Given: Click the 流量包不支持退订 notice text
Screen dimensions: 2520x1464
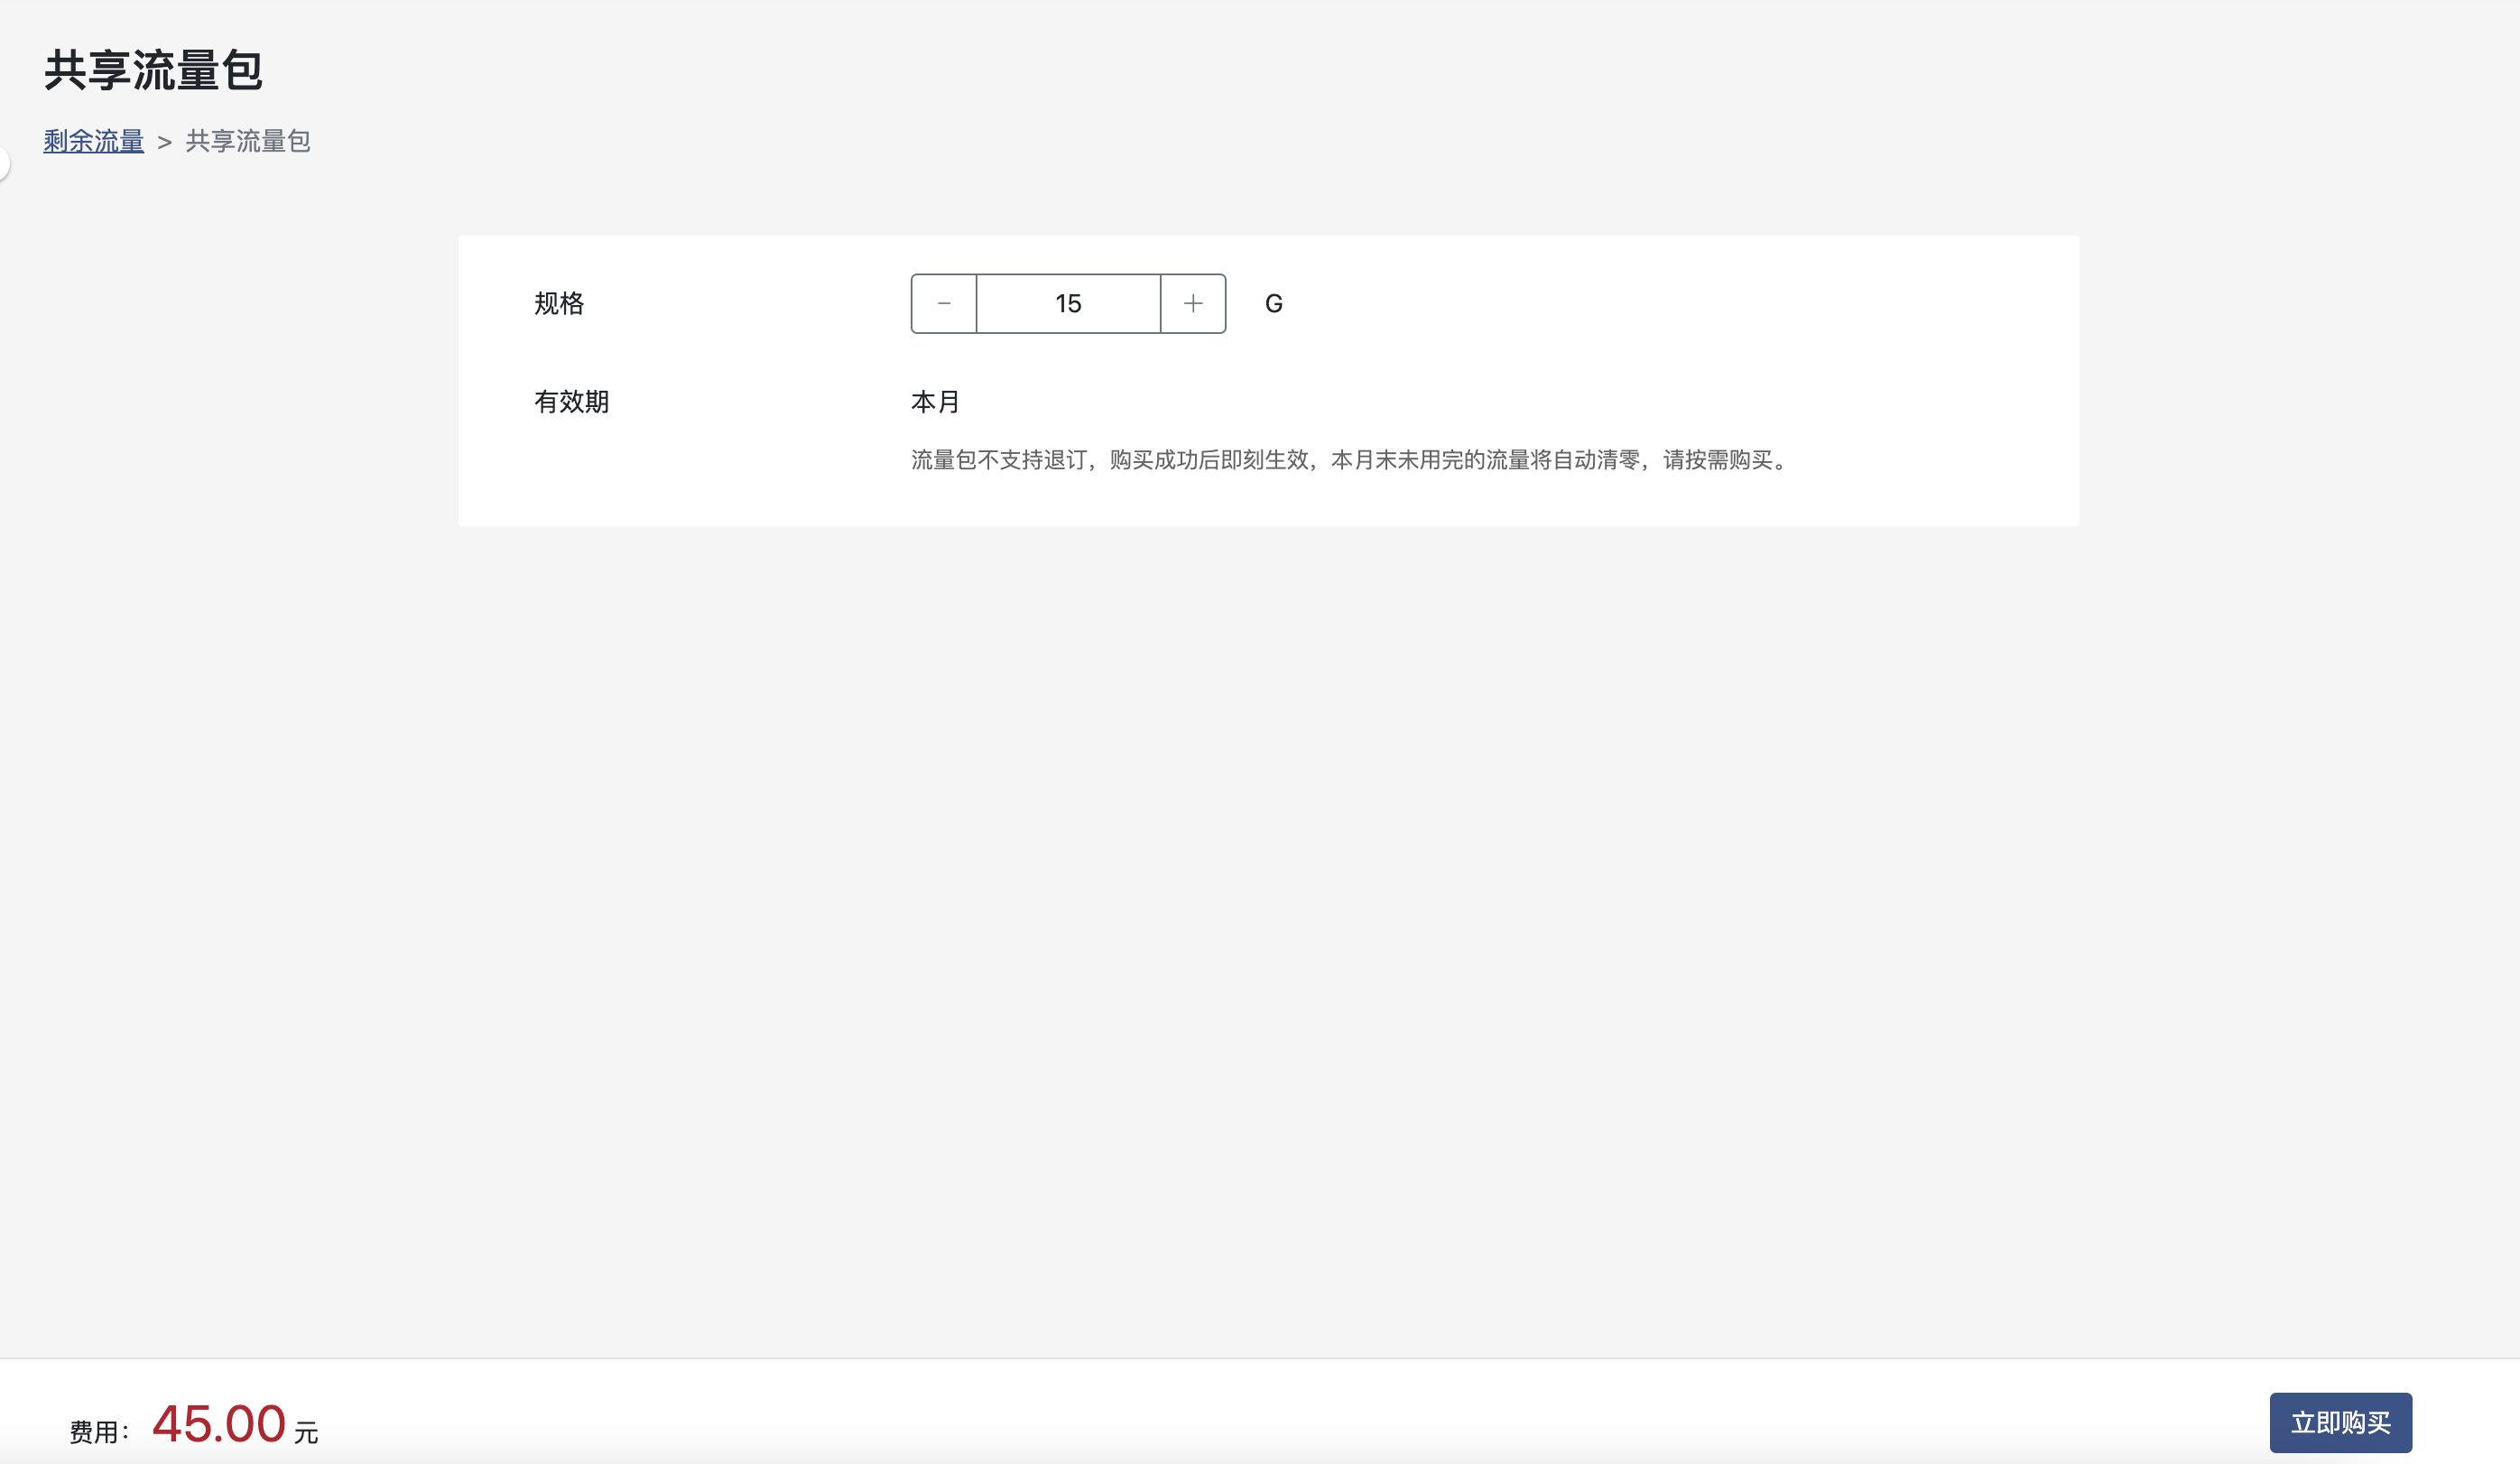Looking at the screenshot, I should tap(998, 459).
